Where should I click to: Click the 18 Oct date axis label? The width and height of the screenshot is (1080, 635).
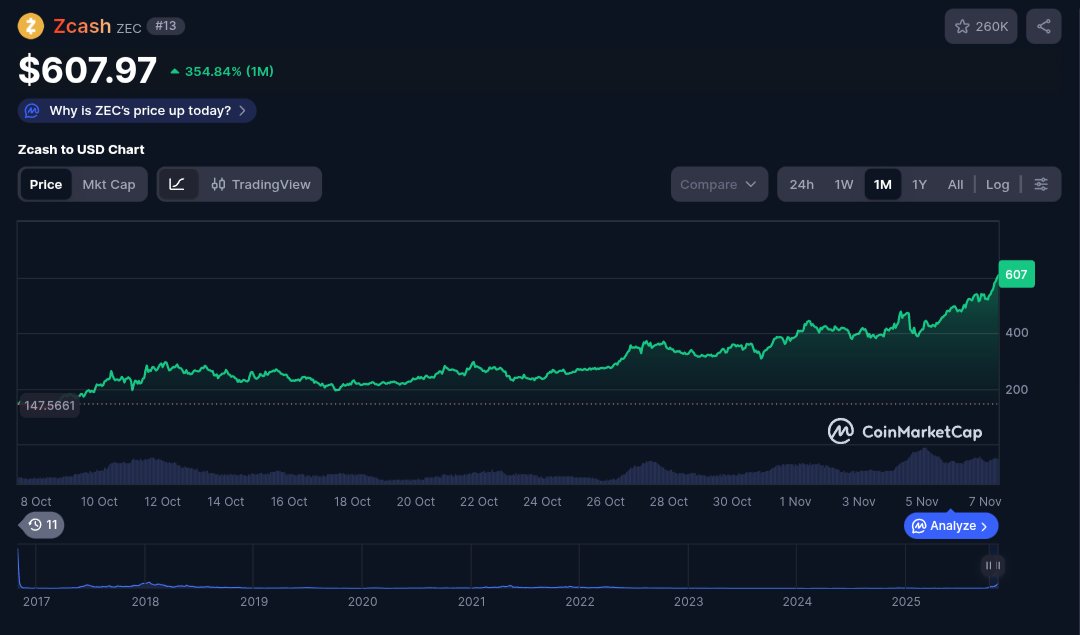coord(352,502)
